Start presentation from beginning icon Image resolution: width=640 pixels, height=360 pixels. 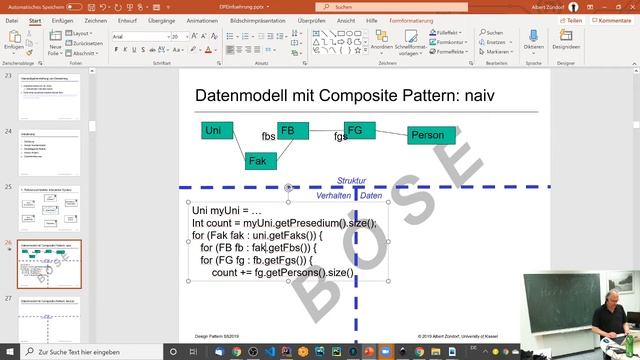pyautogui.click(x=130, y=7)
